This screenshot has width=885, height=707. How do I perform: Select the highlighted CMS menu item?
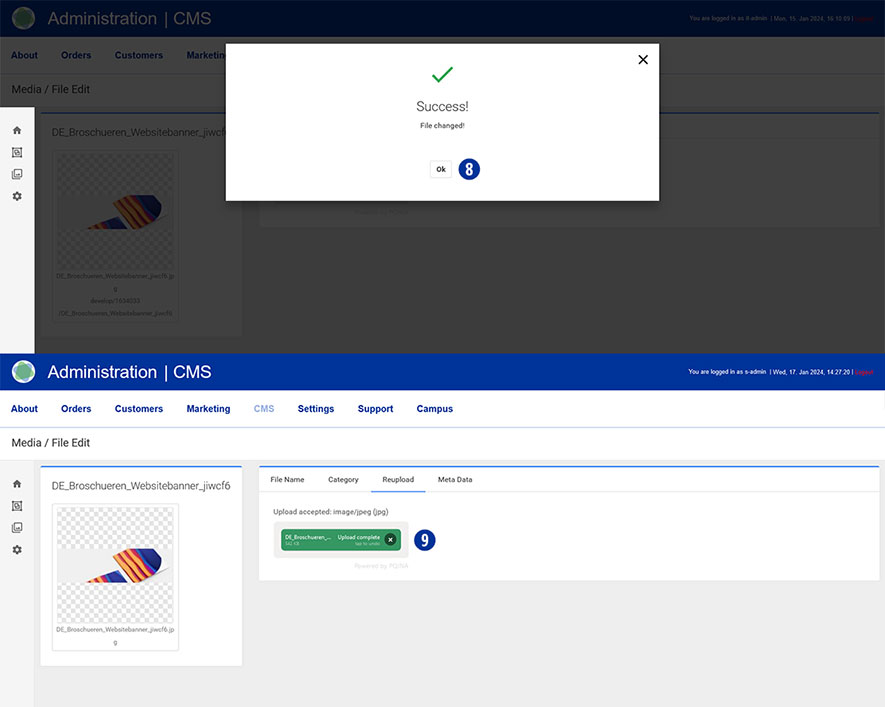pos(264,409)
